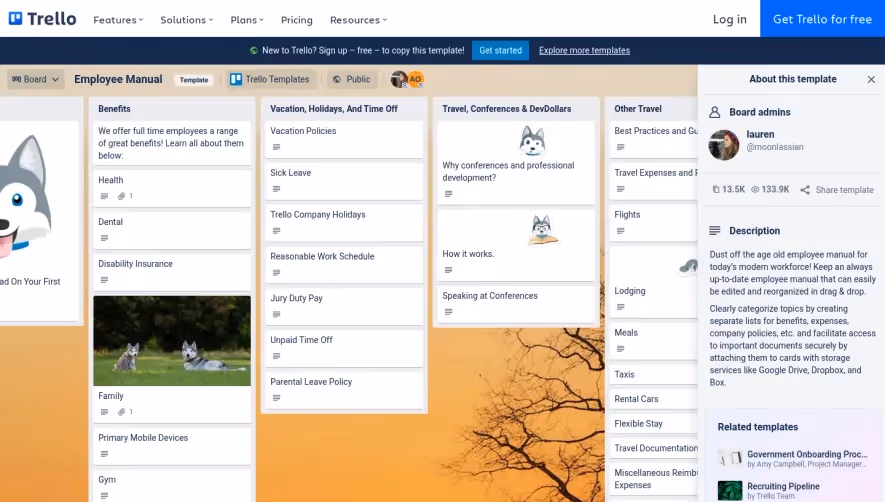Open Reasonable Work Schedule card
Image resolution: width=885 pixels, height=502 pixels.
pyautogui.click(x=344, y=264)
